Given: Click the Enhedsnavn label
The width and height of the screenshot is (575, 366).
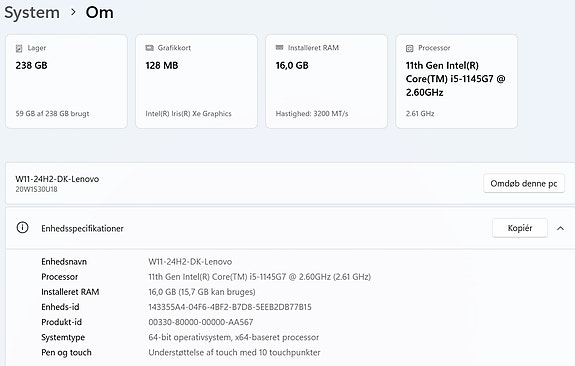Looking at the screenshot, I should coord(64,261).
